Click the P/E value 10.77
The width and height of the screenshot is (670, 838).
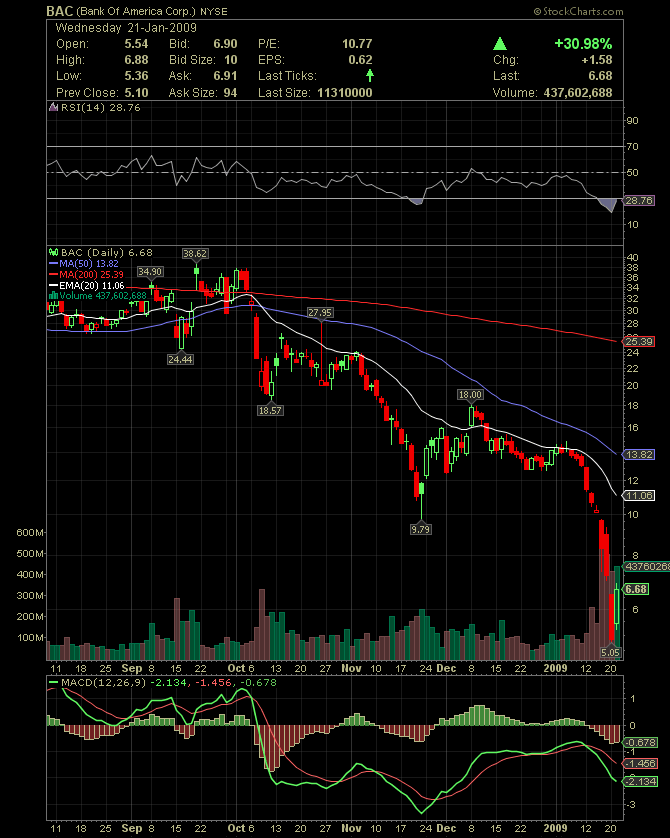point(357,44)
